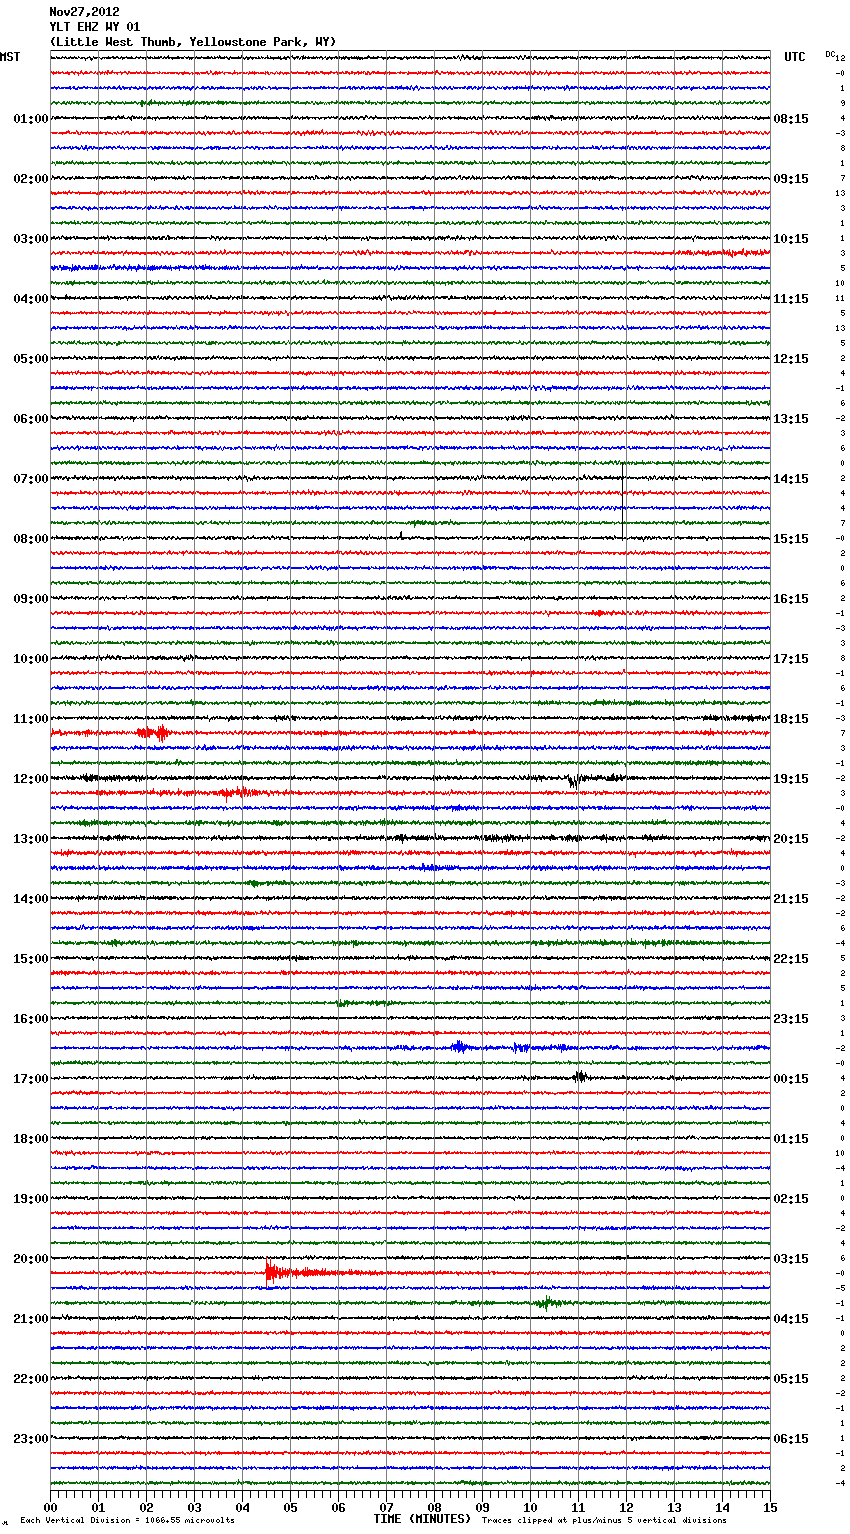Click the "08" tick on the minutes axis

(434, 1507)
